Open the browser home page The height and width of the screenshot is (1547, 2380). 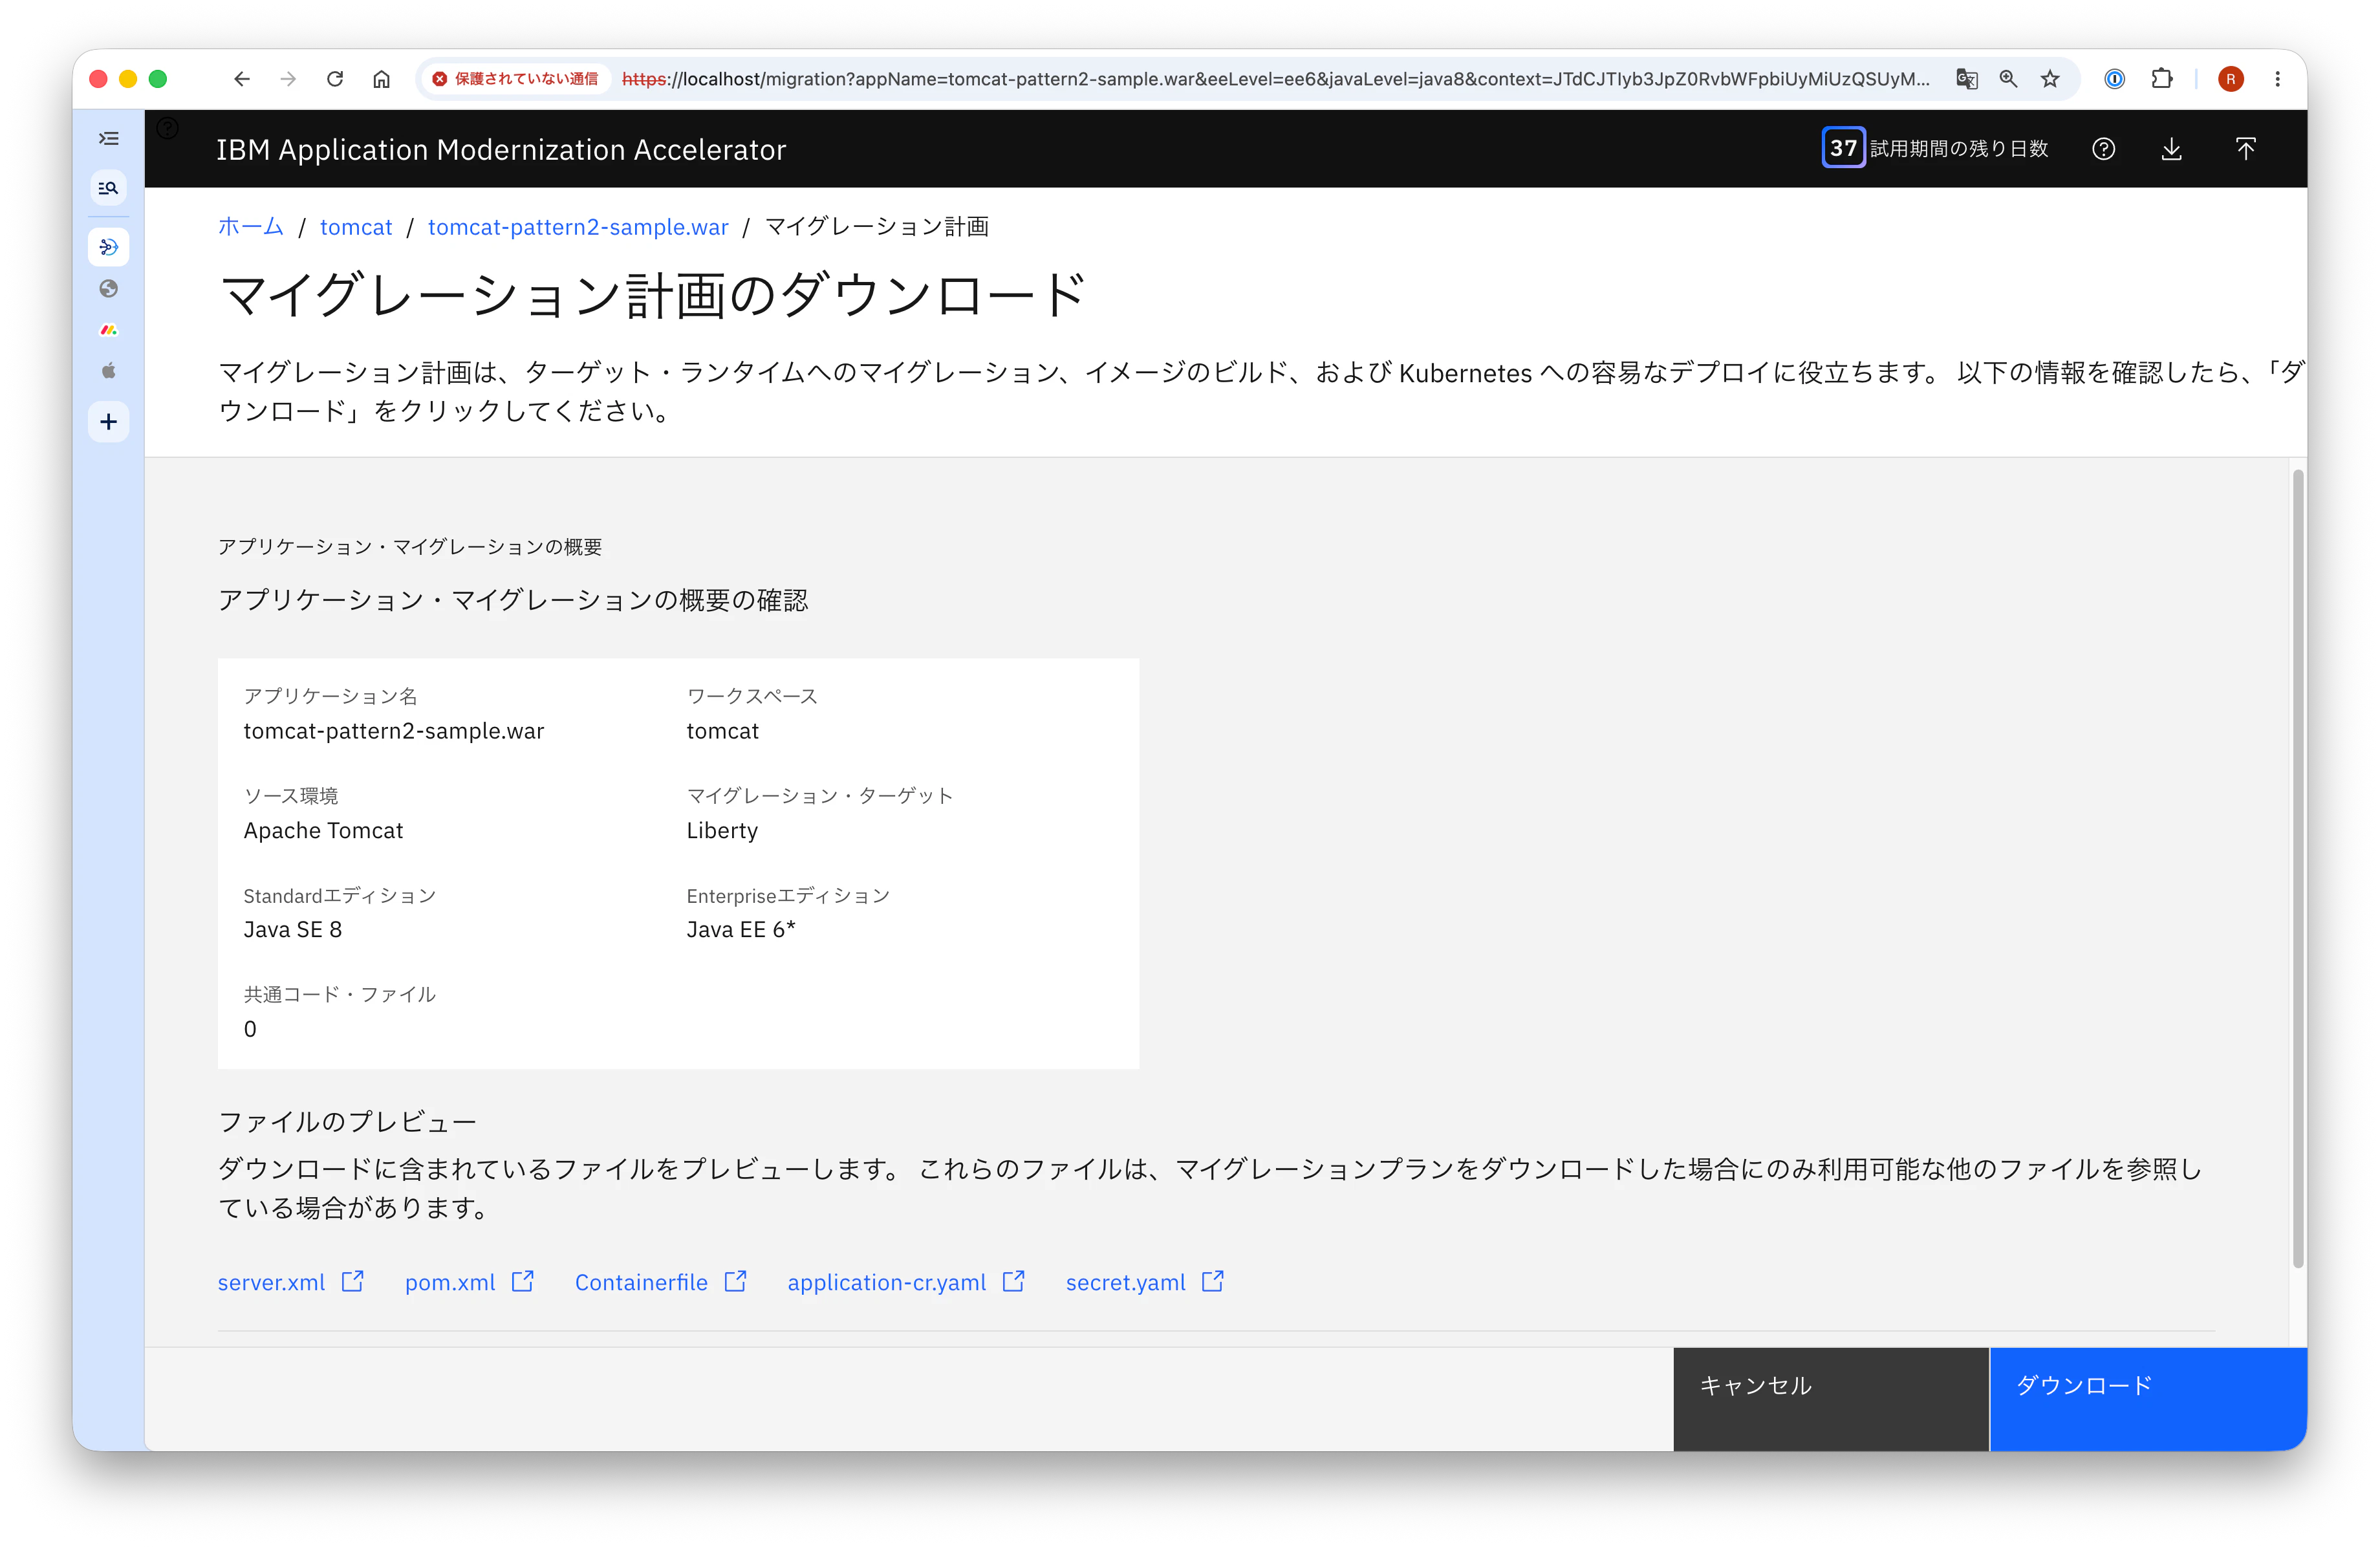381,79
